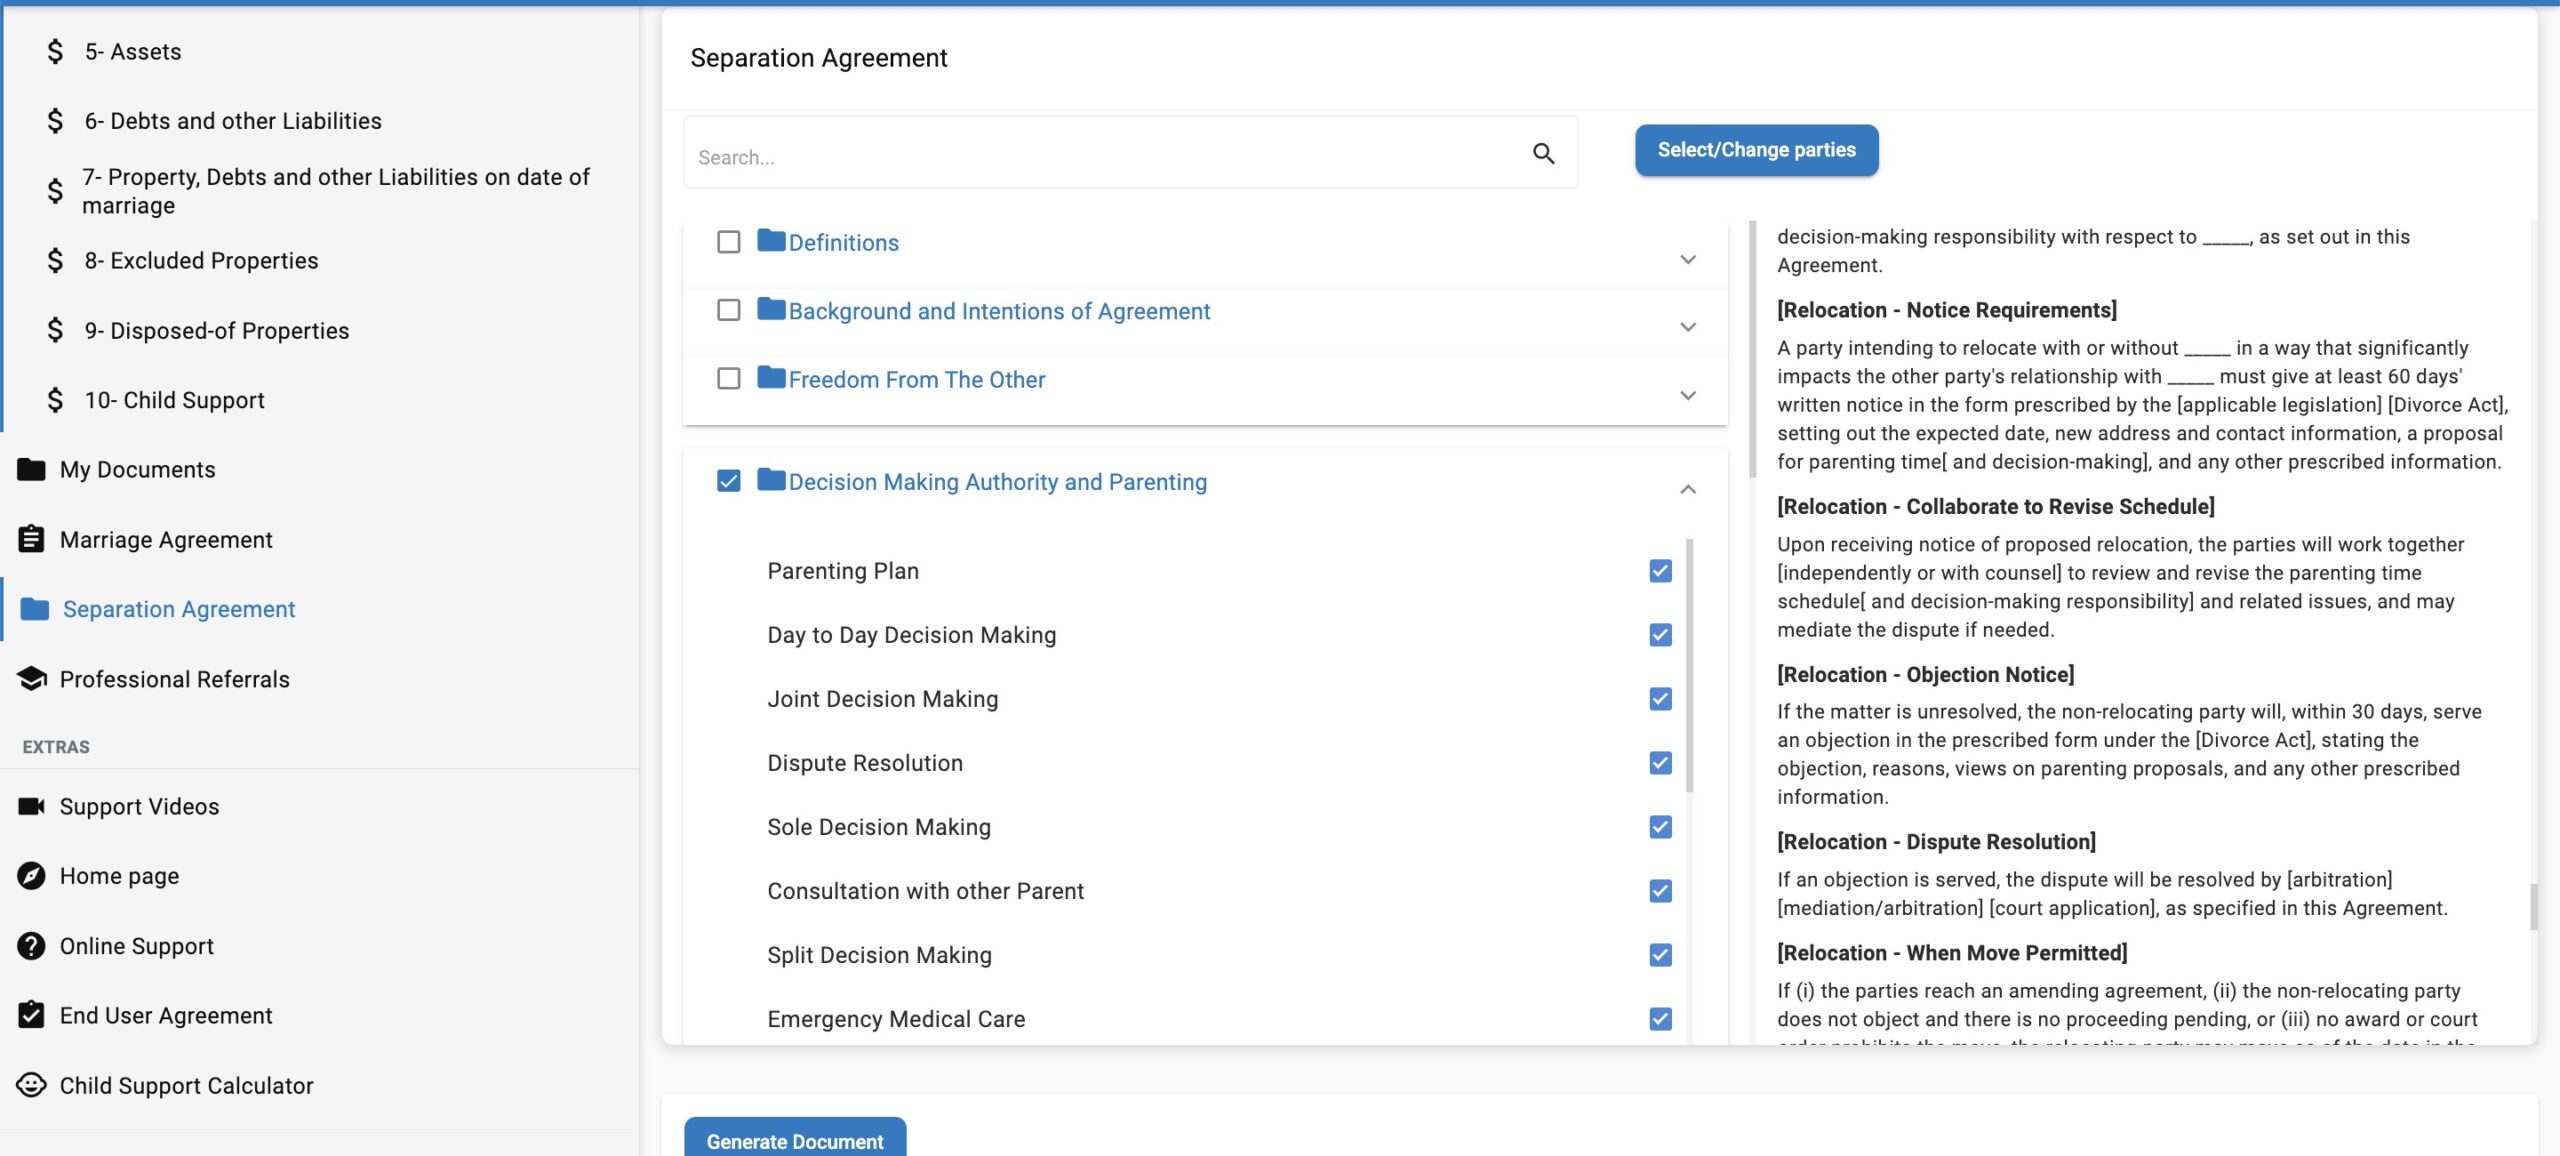Click the Support Videos camera icon
The image size is (2560, 1156).
point(31,806)
